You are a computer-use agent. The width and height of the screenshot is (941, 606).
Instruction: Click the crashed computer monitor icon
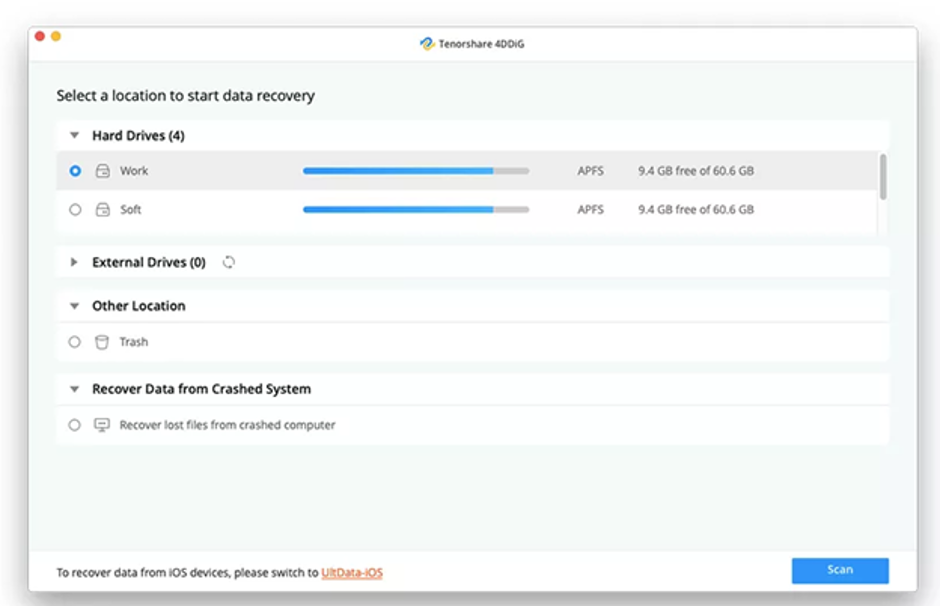point(102,425)
